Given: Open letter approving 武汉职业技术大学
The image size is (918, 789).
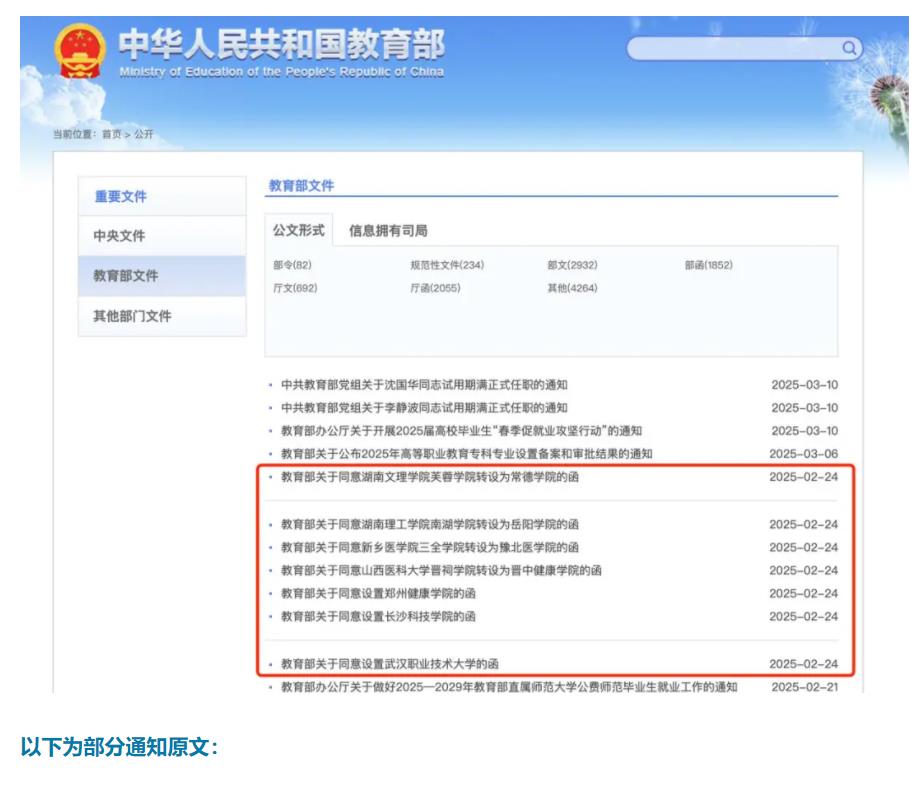Looking at the screenshot, I should coord(389,663).
